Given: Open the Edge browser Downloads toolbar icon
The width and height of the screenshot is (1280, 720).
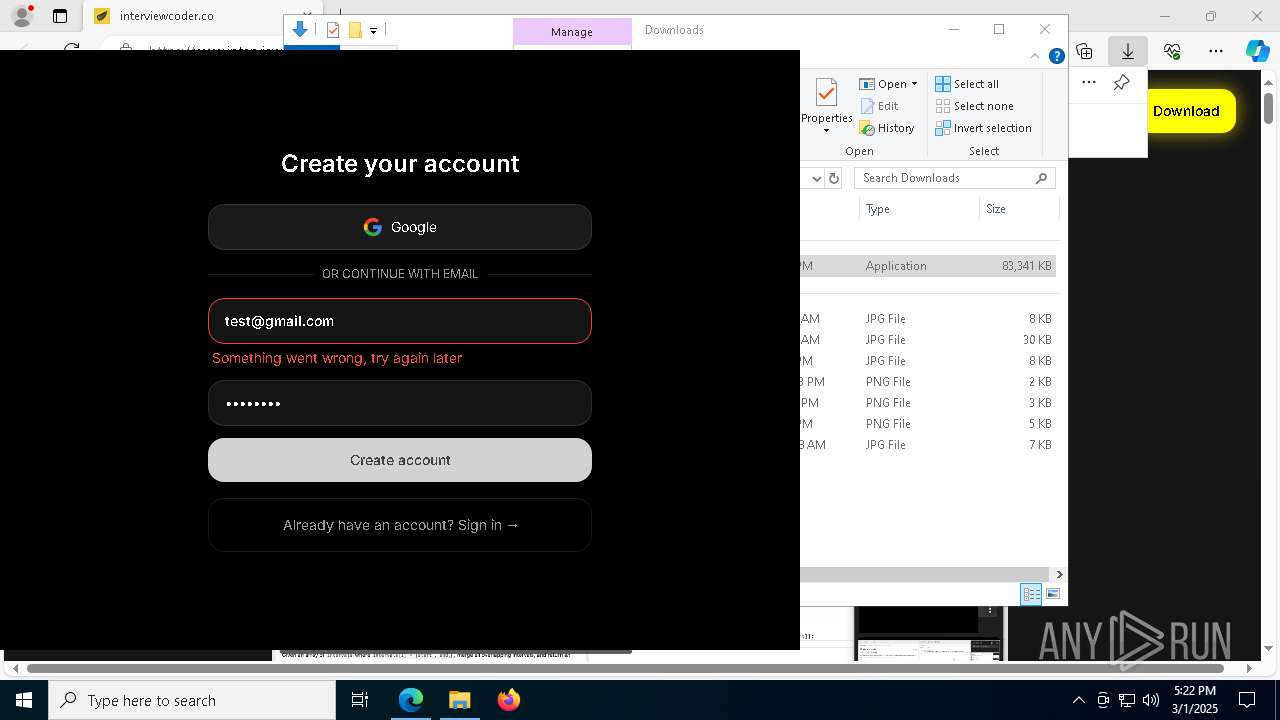Looking at the screenshot, I should tap(1128, 51).
